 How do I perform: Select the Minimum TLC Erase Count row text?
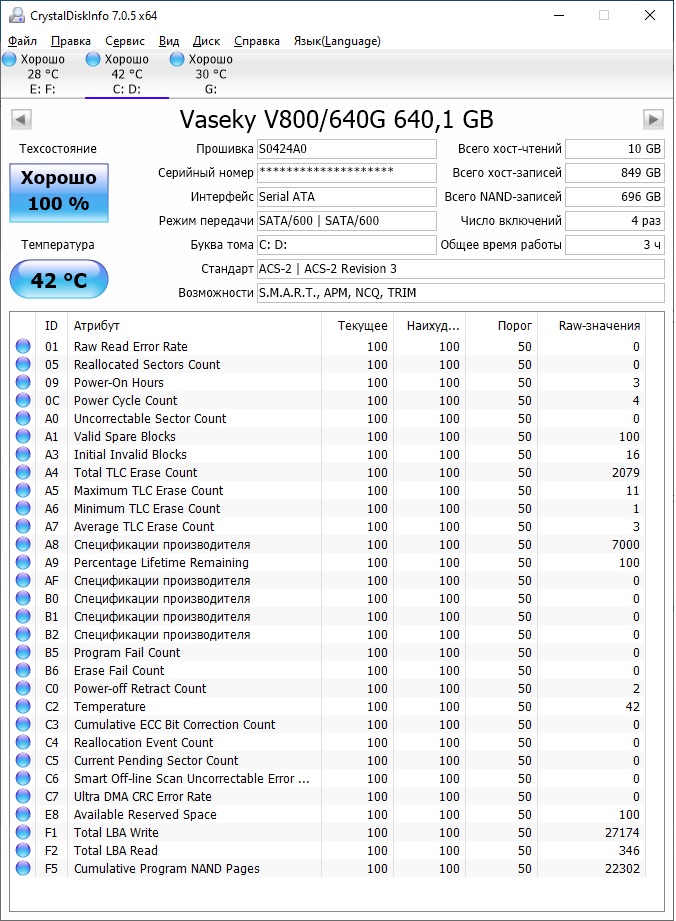tap(147, 508)
